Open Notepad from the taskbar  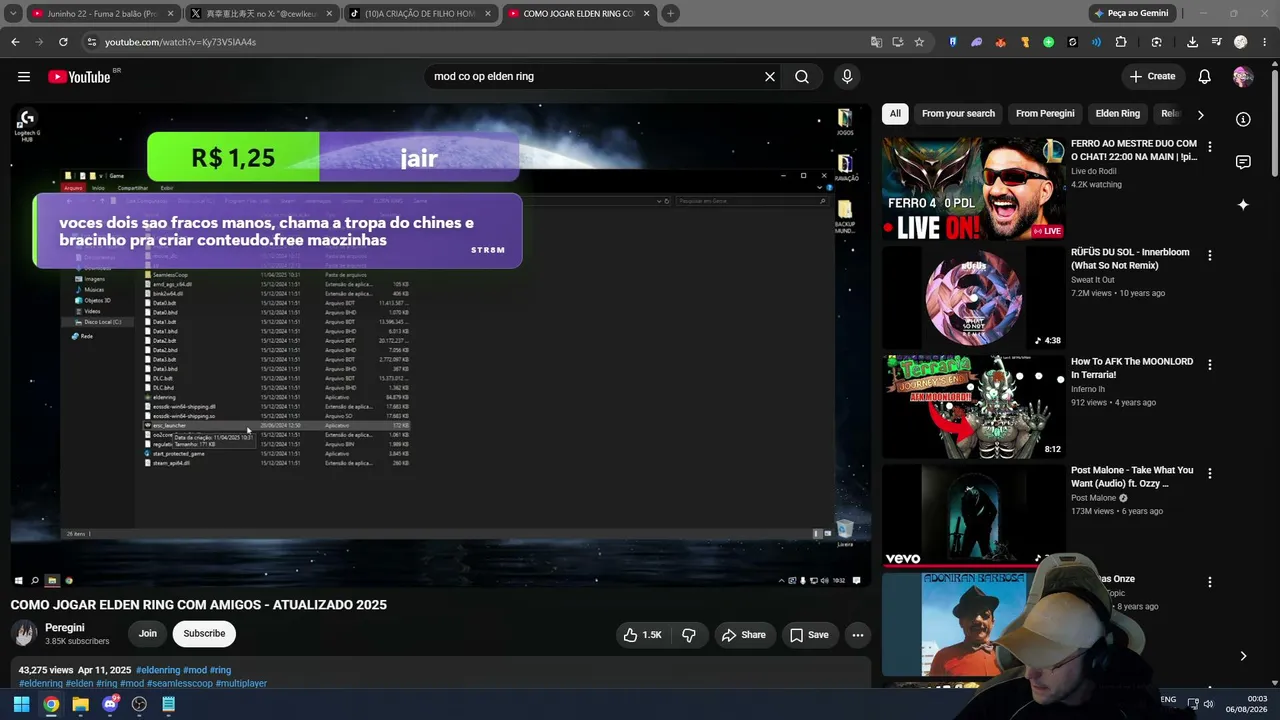tap(168, 704)
